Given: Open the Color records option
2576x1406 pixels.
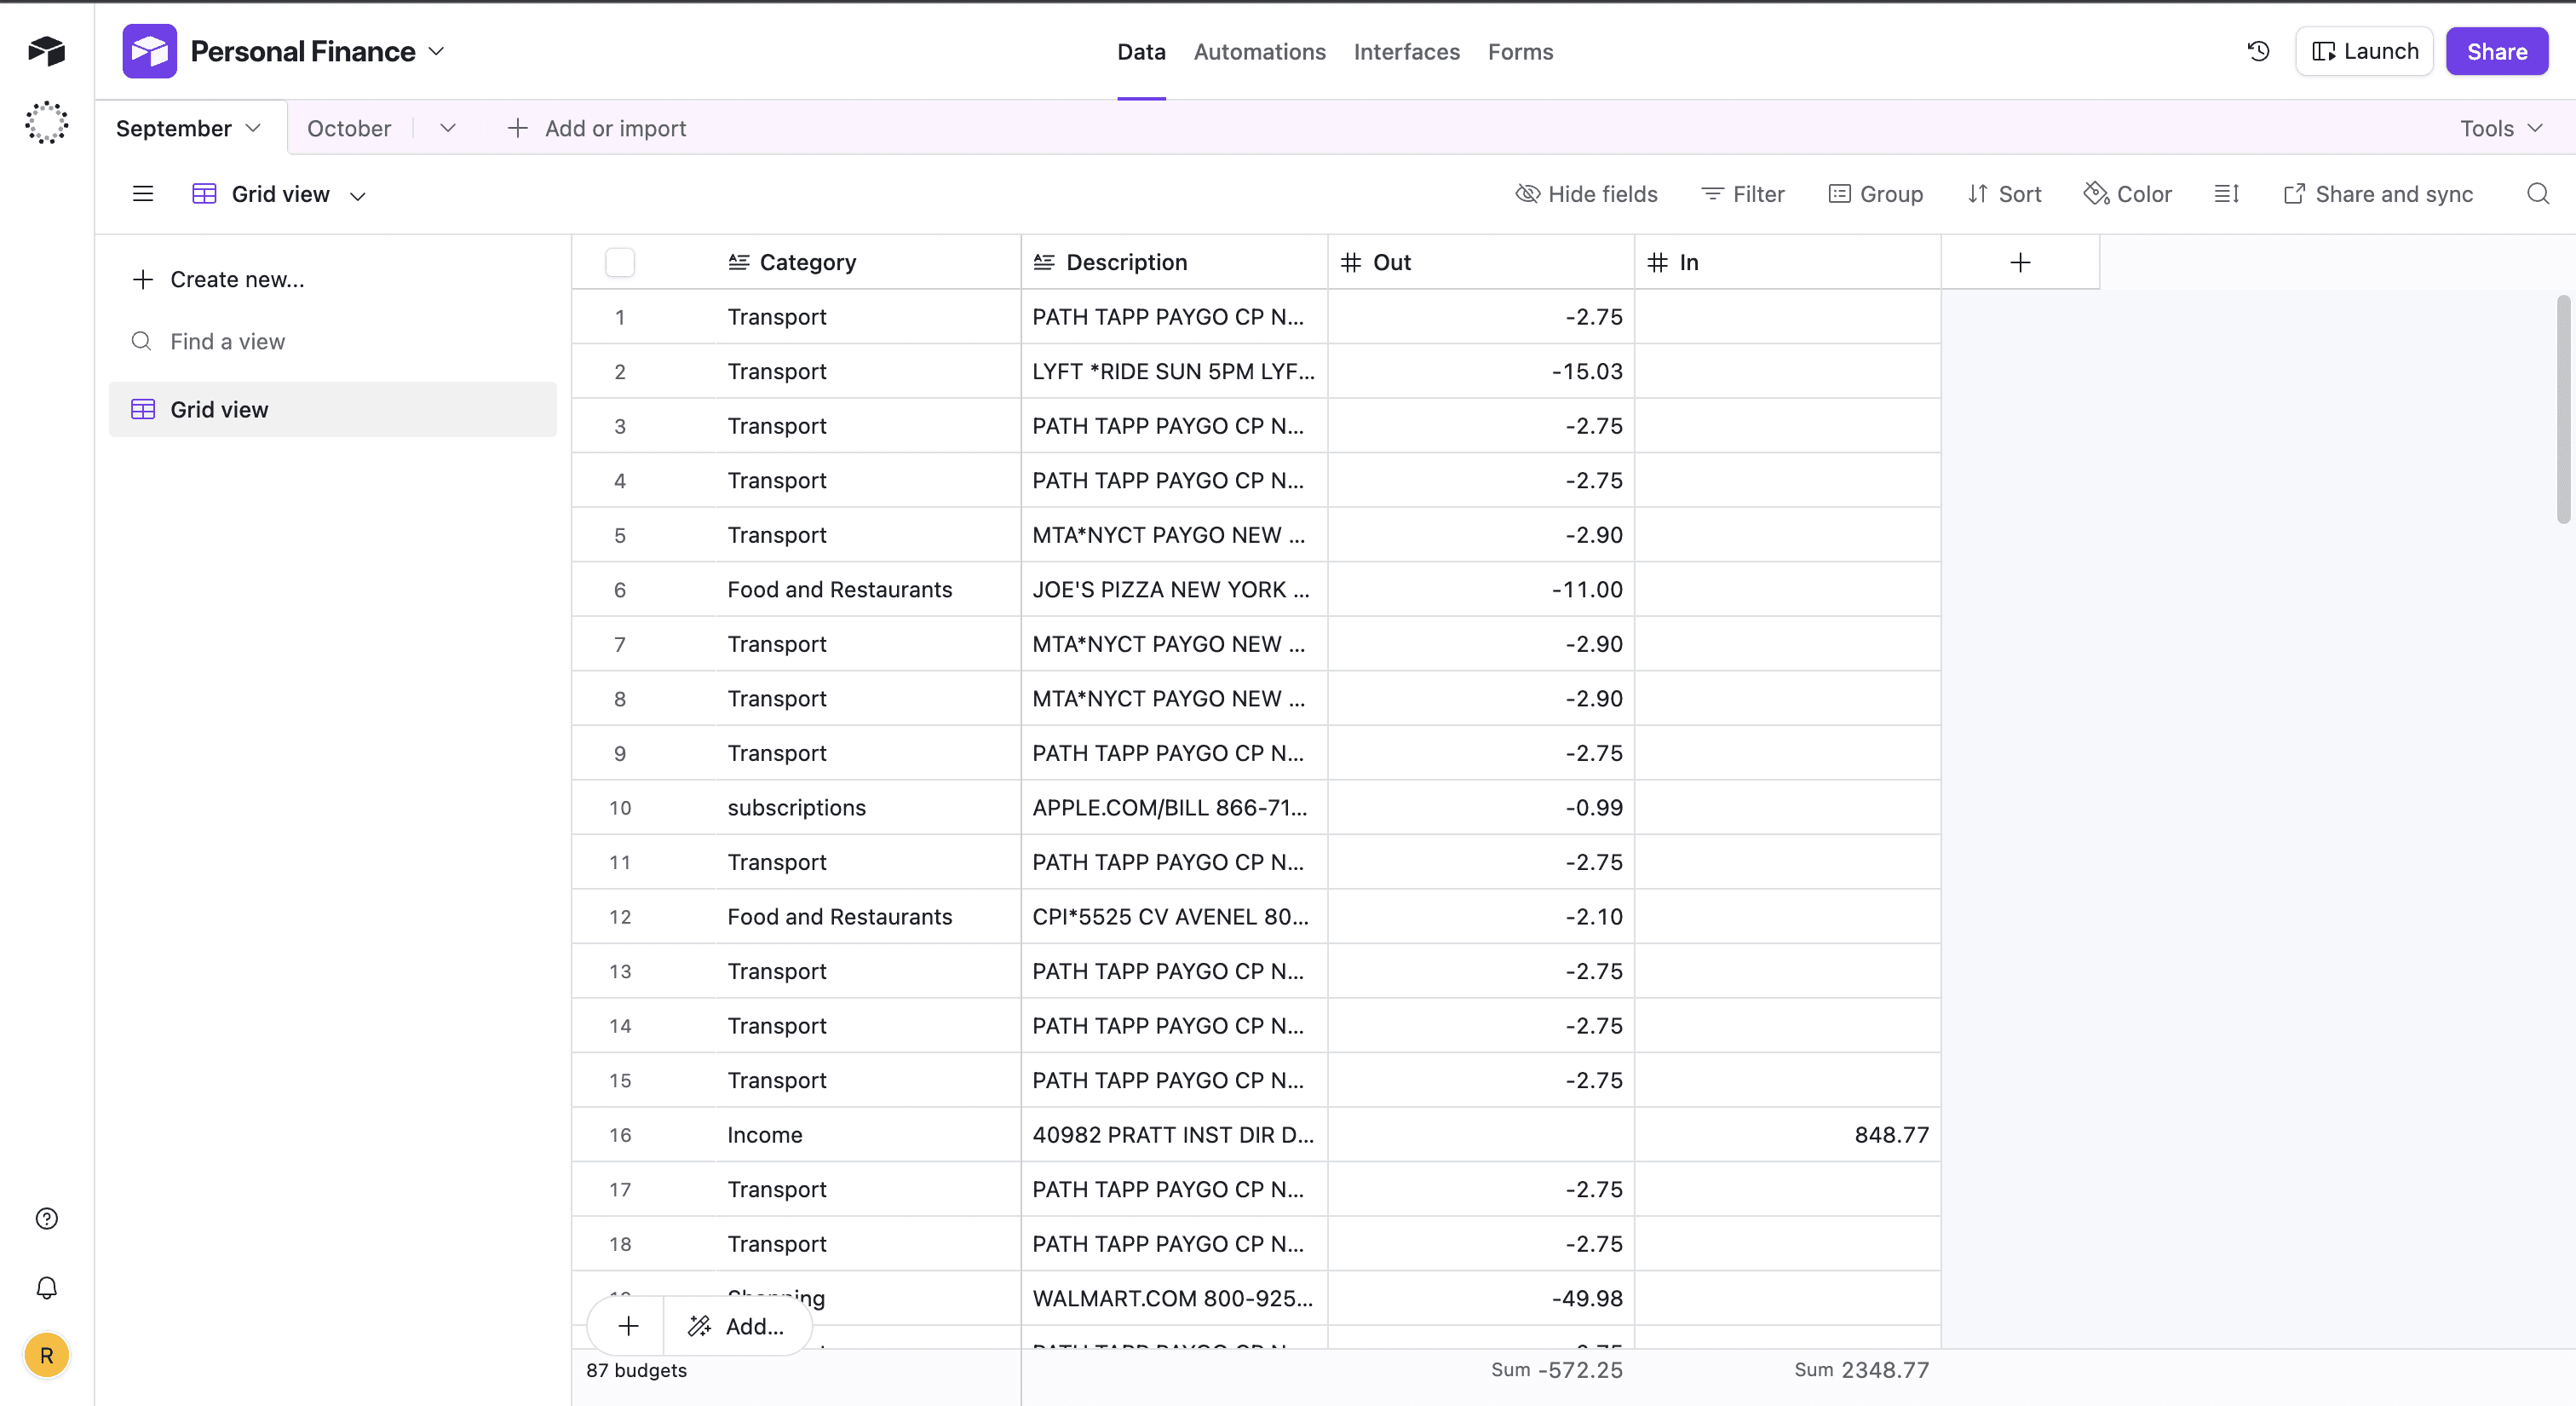Looking at the screenshot, I should tap(2128, 194).
